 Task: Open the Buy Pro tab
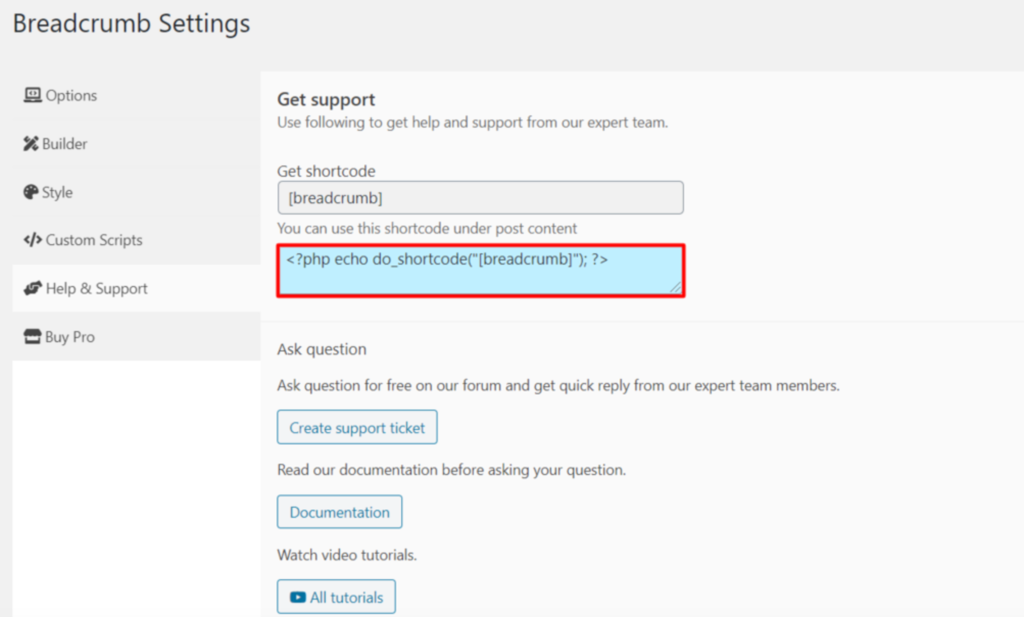point(69,337)
